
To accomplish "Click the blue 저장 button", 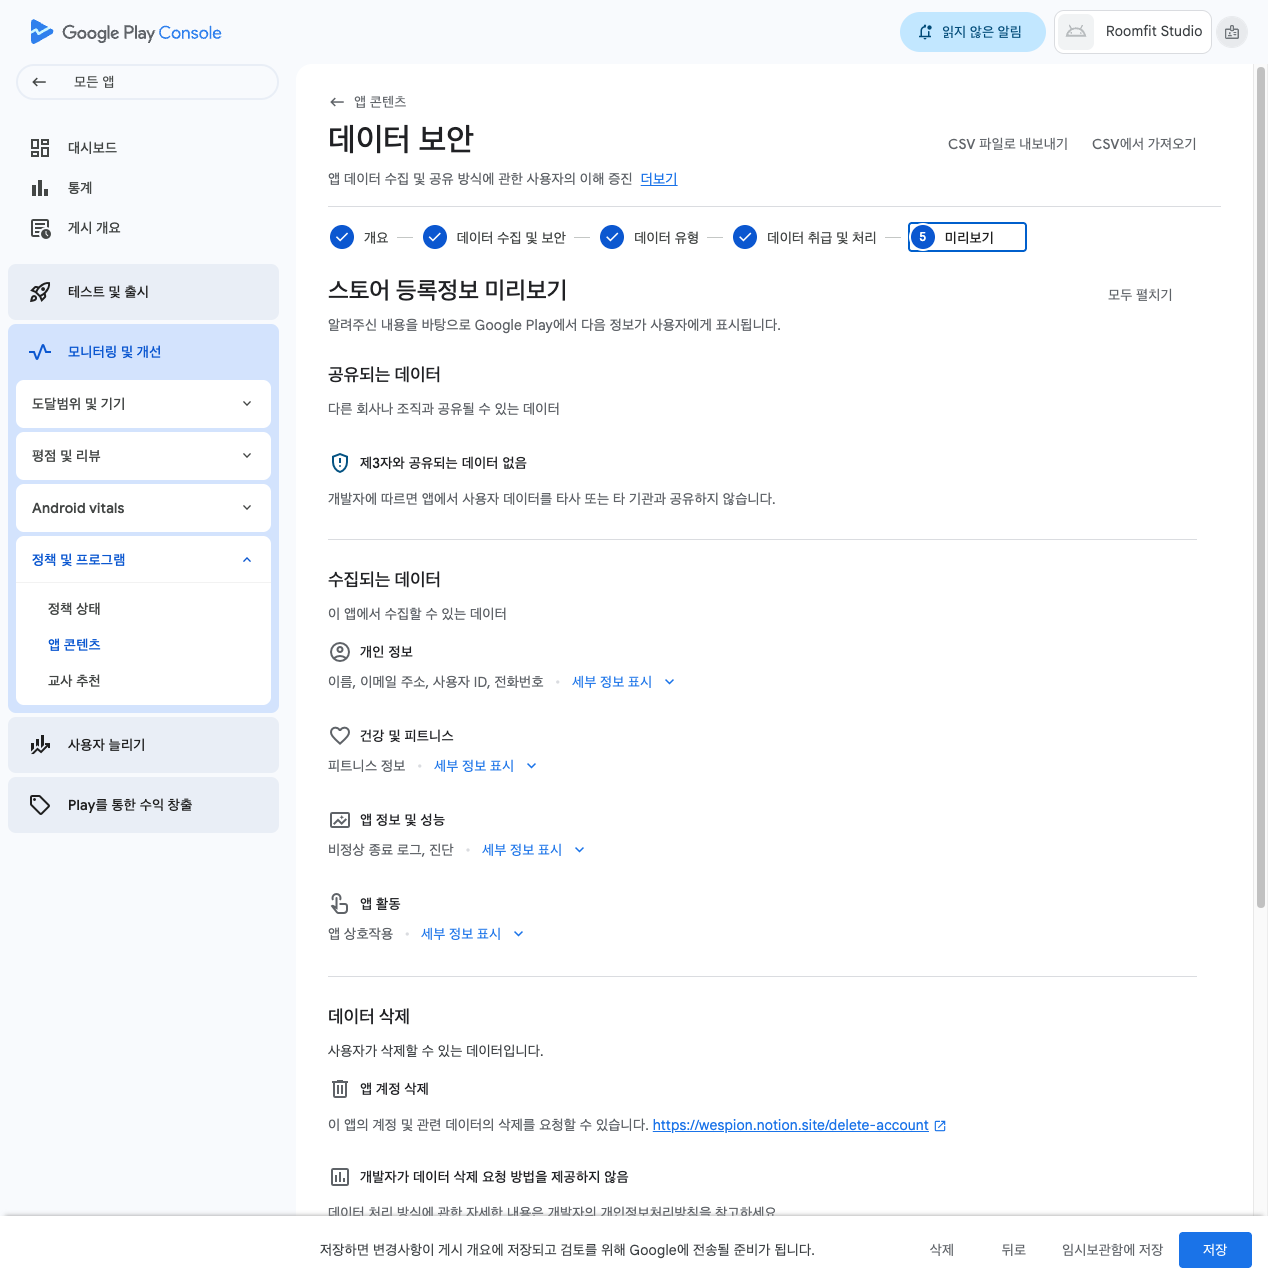I will [1214, 1250].
